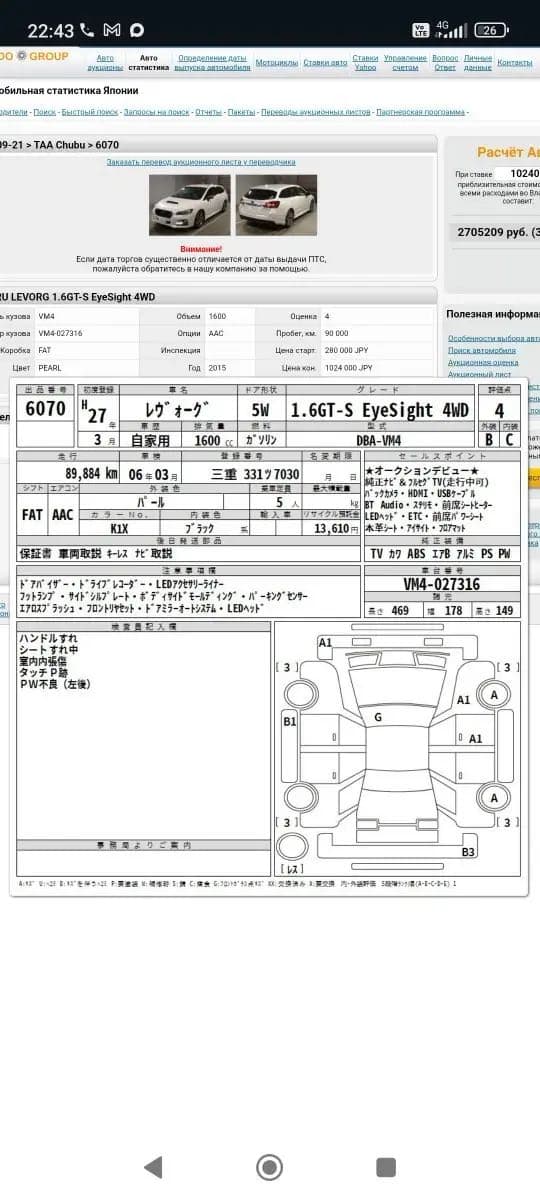Select the Мотоциклы menu item

tap(277, 63)
